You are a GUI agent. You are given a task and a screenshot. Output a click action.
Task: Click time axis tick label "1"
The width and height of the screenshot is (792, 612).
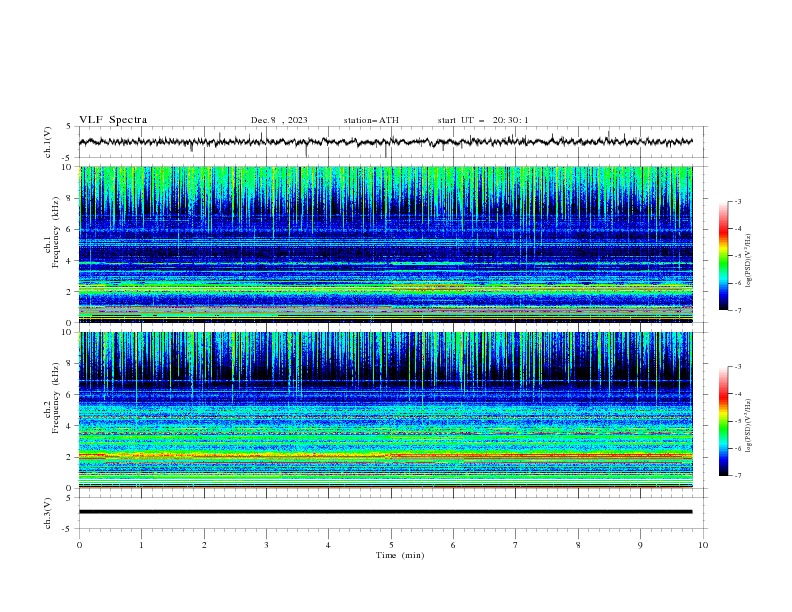(141, 545)
